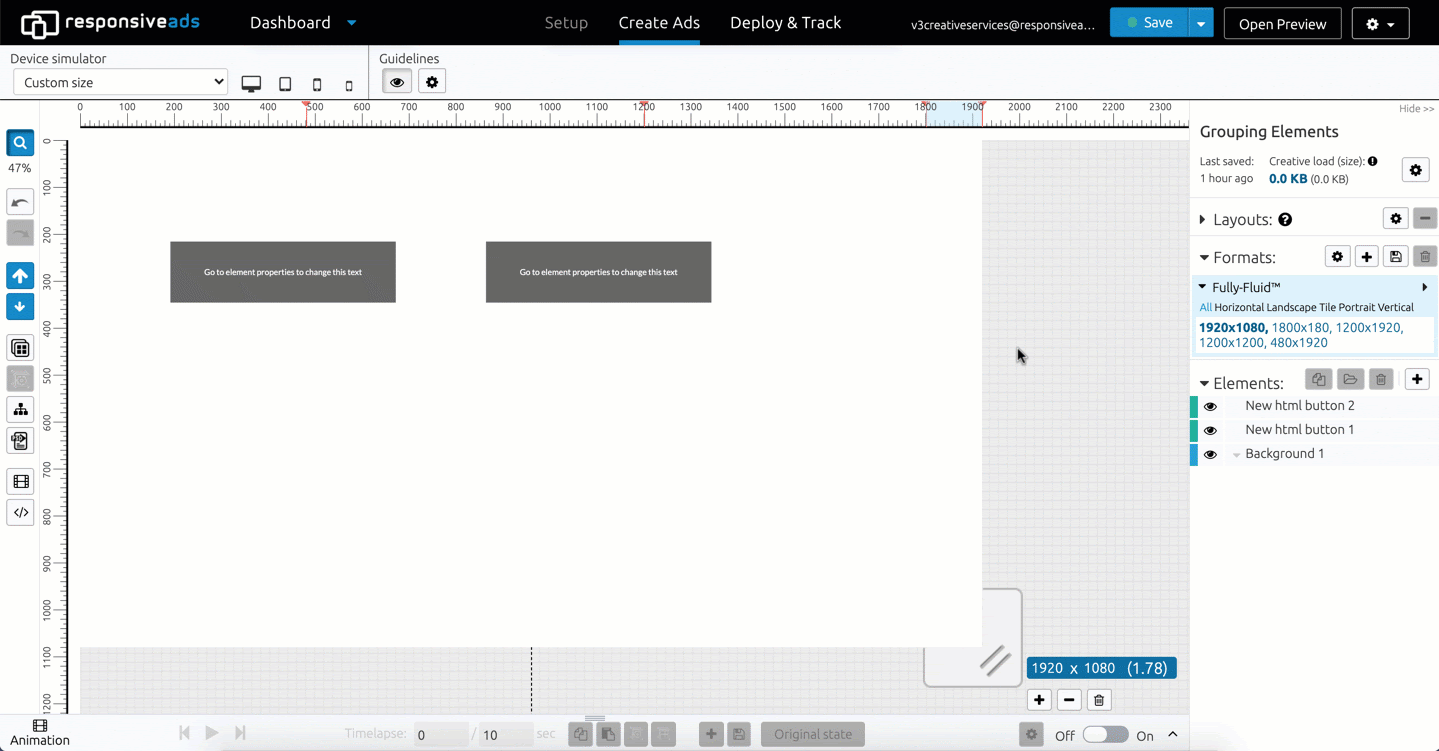Expand the Layouts section

[x=1203, y=220]
